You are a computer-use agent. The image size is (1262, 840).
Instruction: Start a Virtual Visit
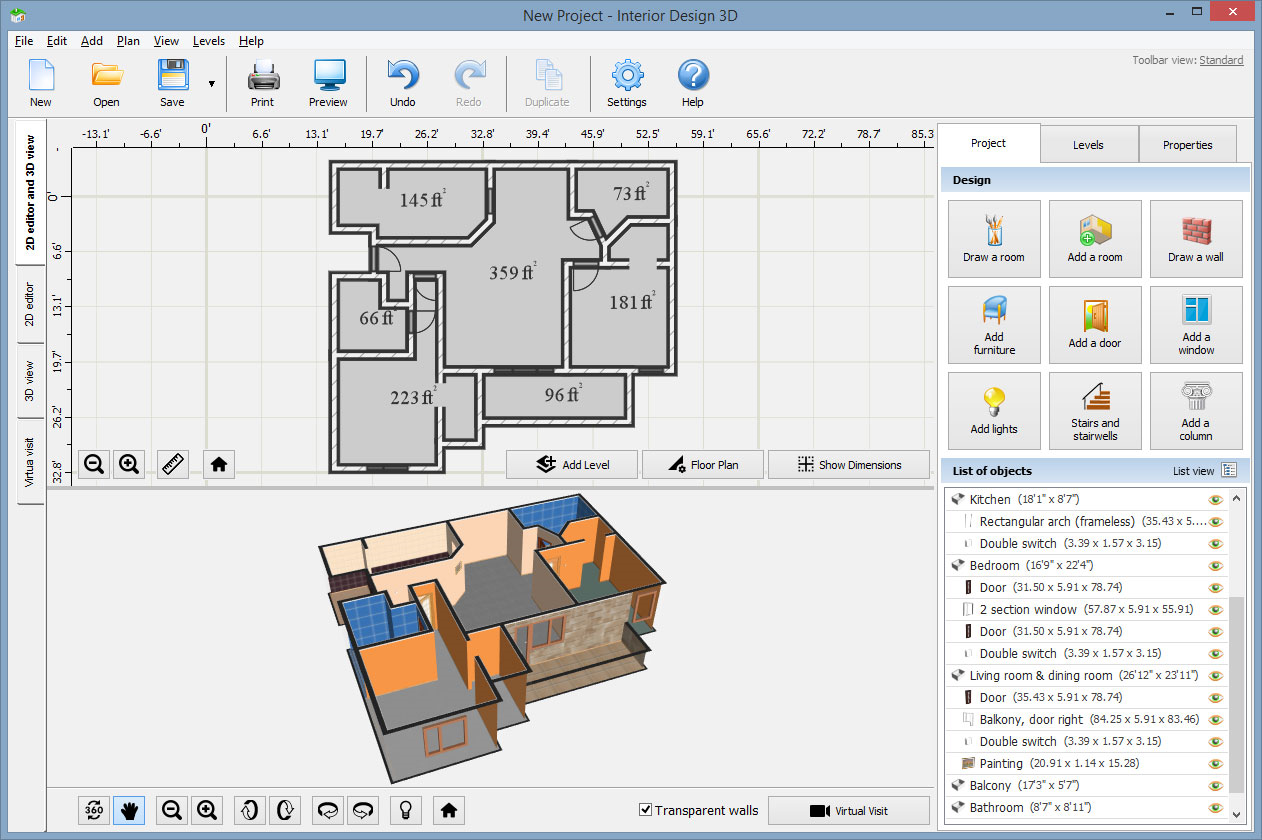[x=849, y=810]
